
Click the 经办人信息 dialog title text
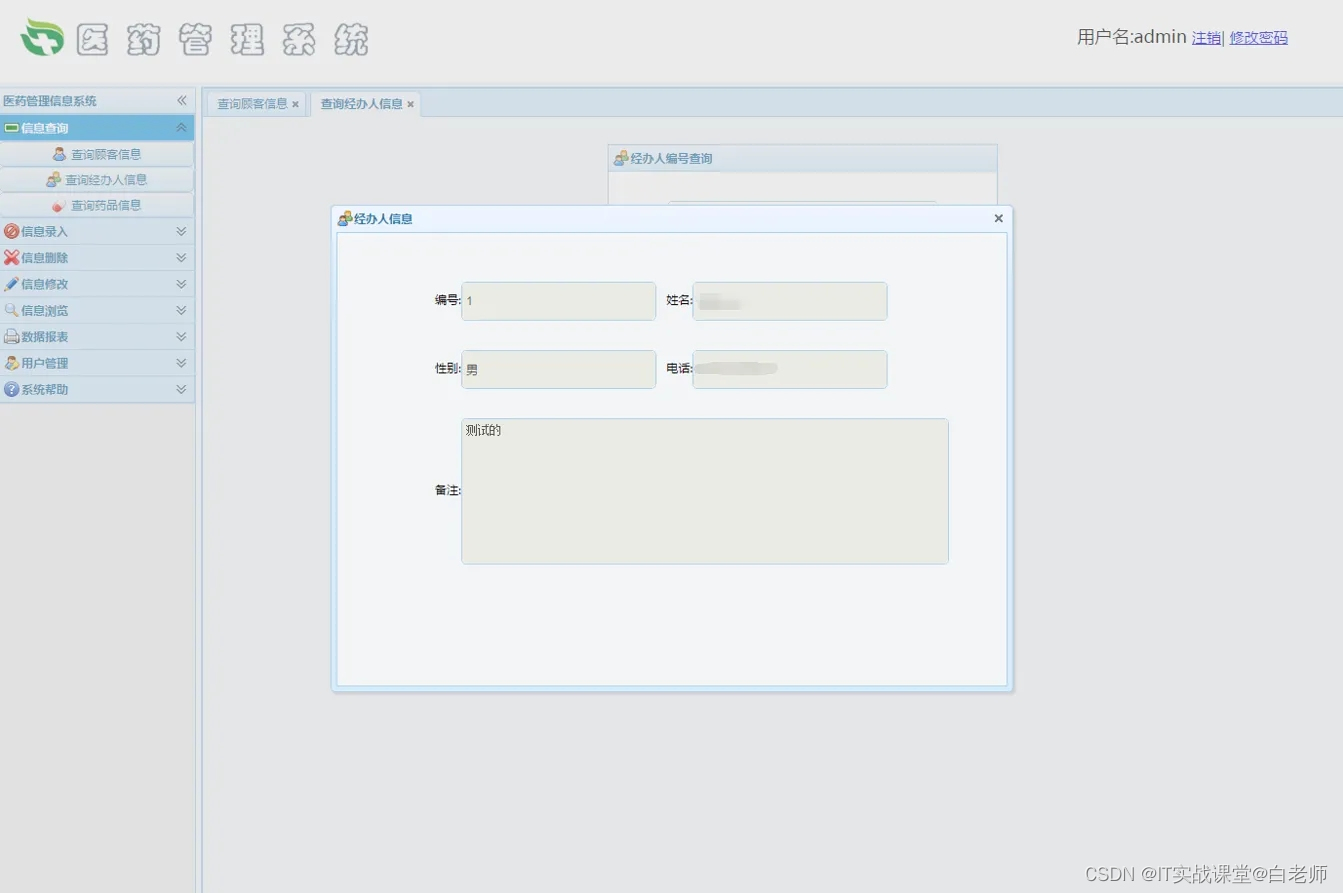(383, 218)
